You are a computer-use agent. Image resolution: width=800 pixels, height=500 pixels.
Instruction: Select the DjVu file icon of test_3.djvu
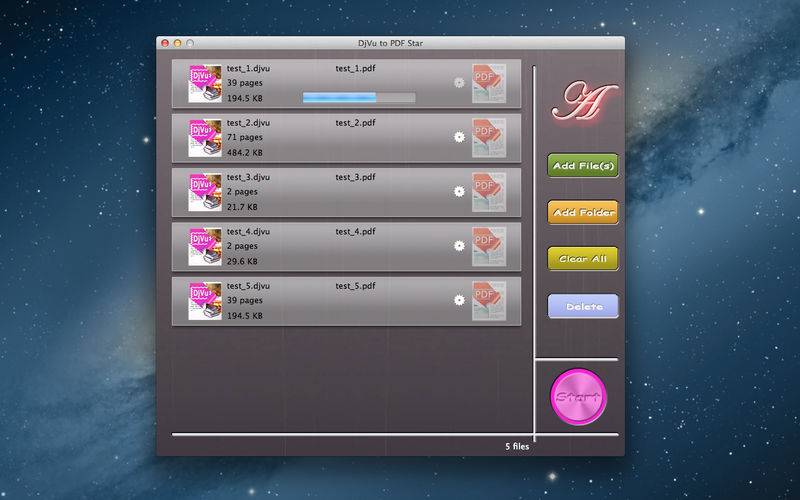pos(205,192)
